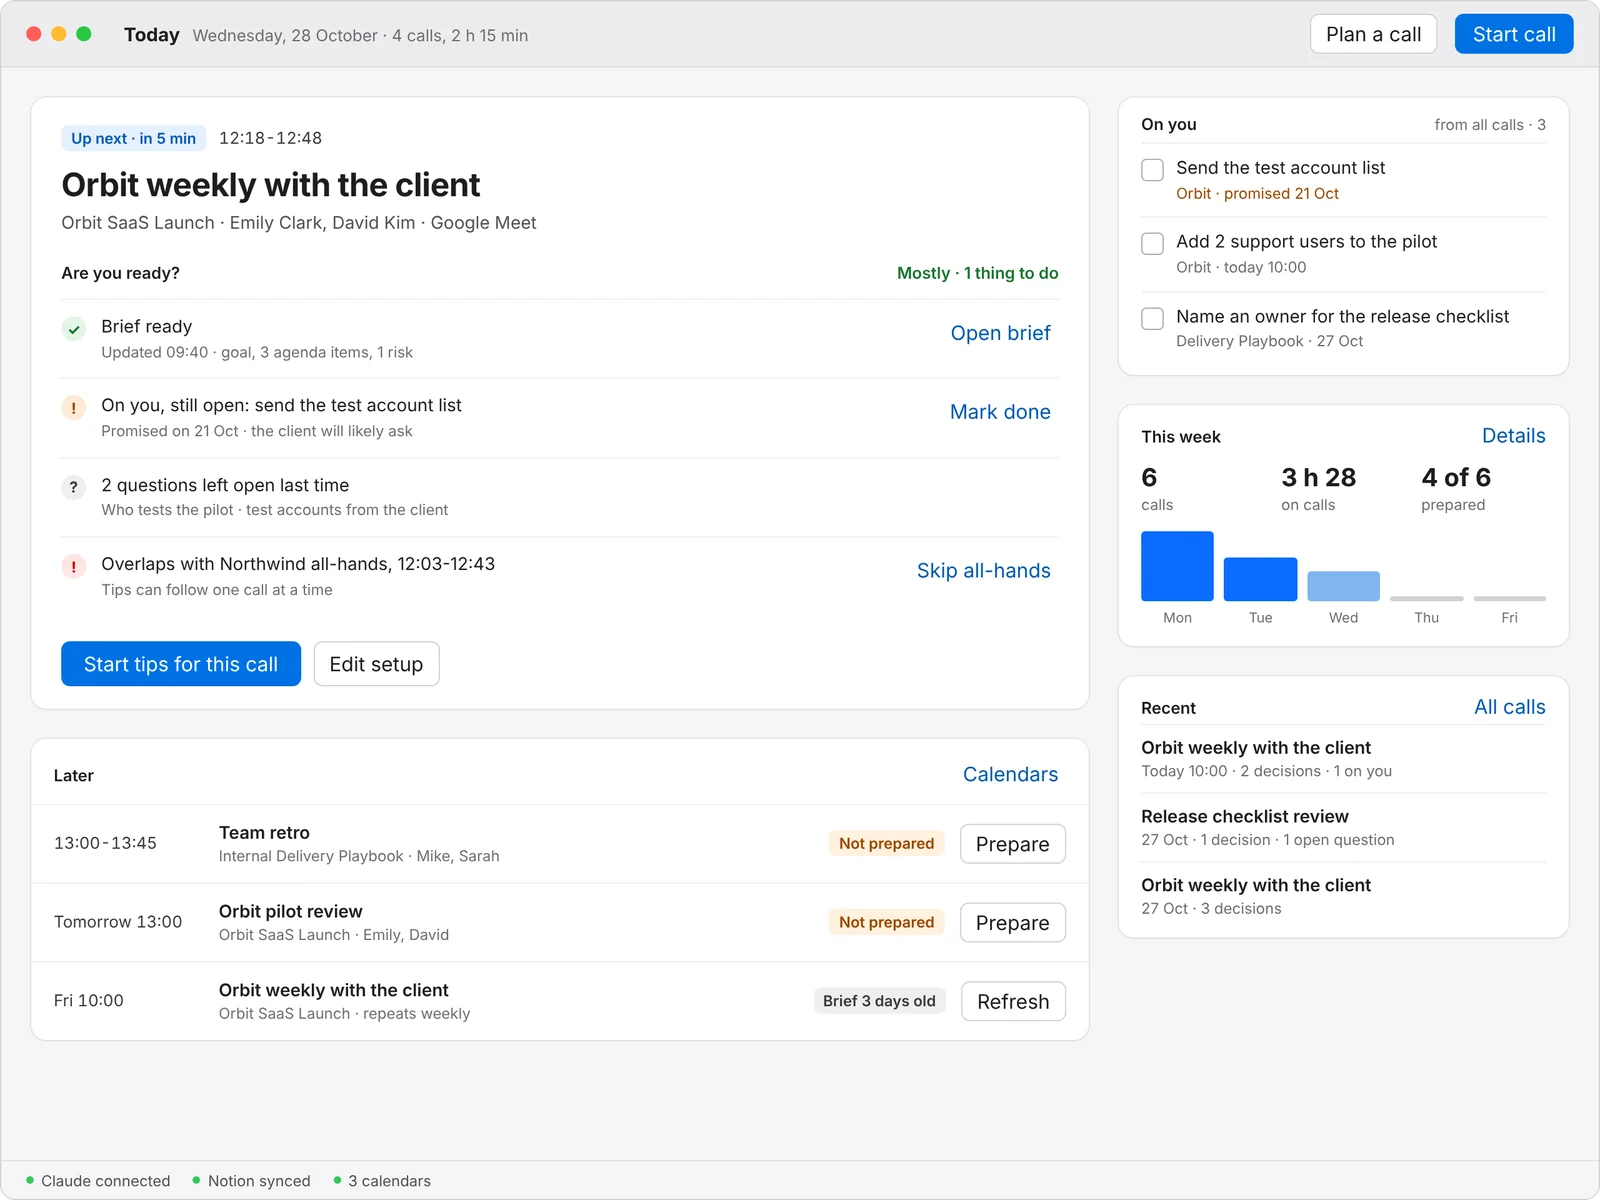
Task: Refresh the brief for Friday's Orbit weekly
Action: coord(1013,1002)
